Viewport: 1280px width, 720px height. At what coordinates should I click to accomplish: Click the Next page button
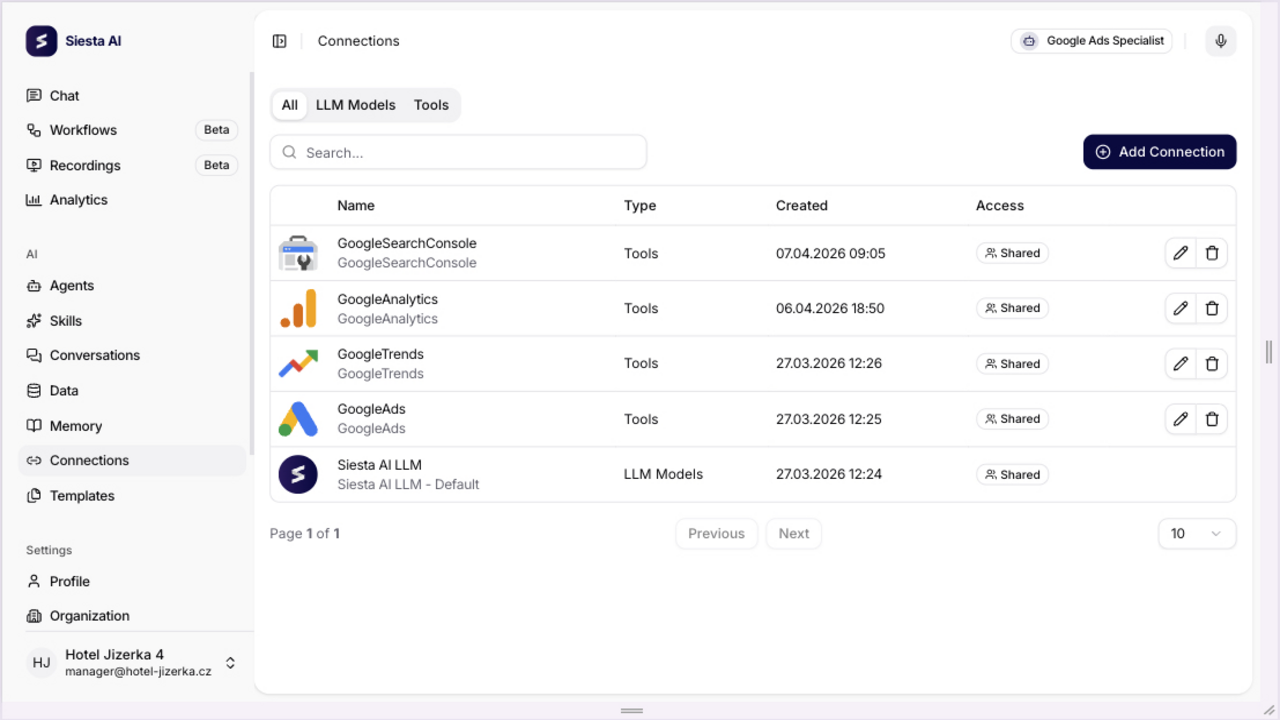pos(794,533)
